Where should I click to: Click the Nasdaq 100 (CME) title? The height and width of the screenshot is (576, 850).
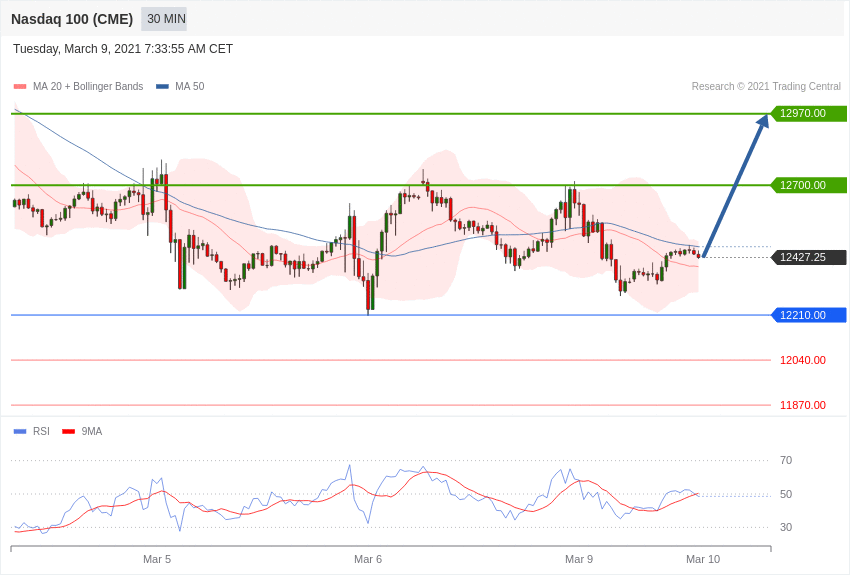(x=72, y=19)
